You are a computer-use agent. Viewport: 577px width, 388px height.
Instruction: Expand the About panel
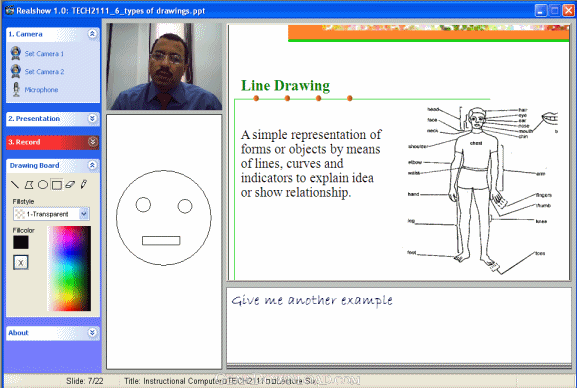click(x=92, y=333)
